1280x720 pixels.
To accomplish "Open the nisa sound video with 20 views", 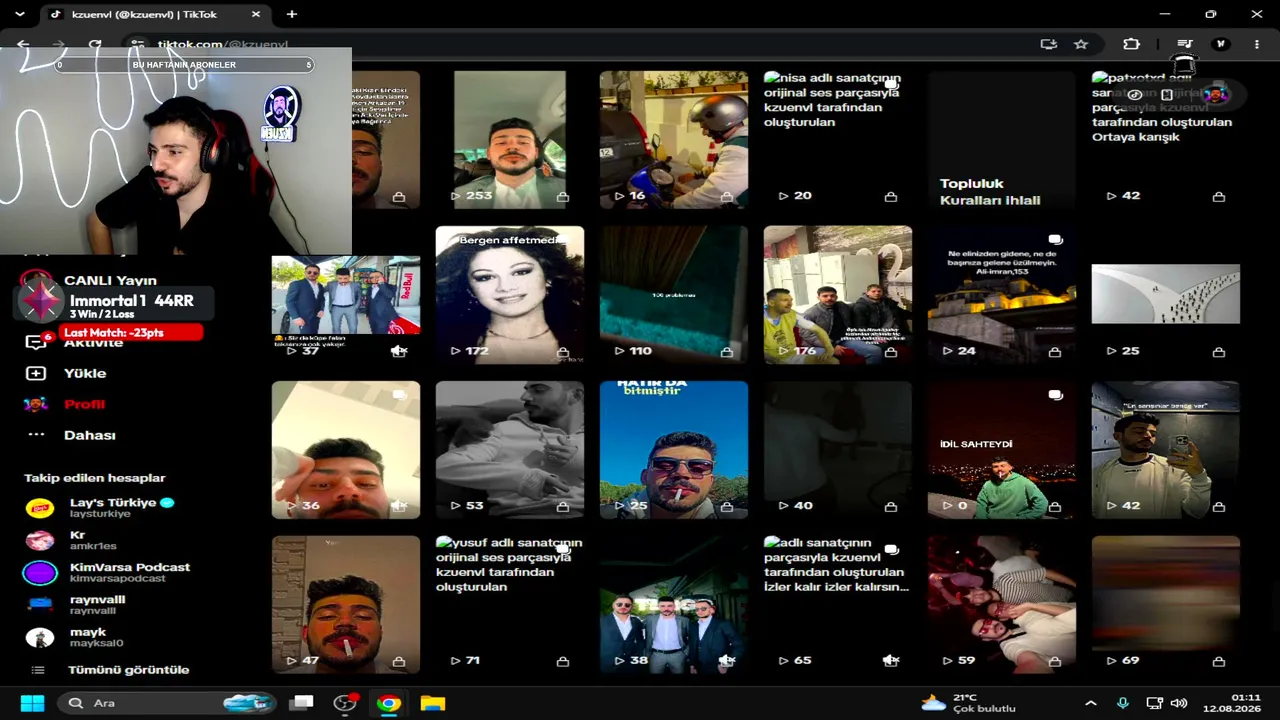I will [838, 140].
